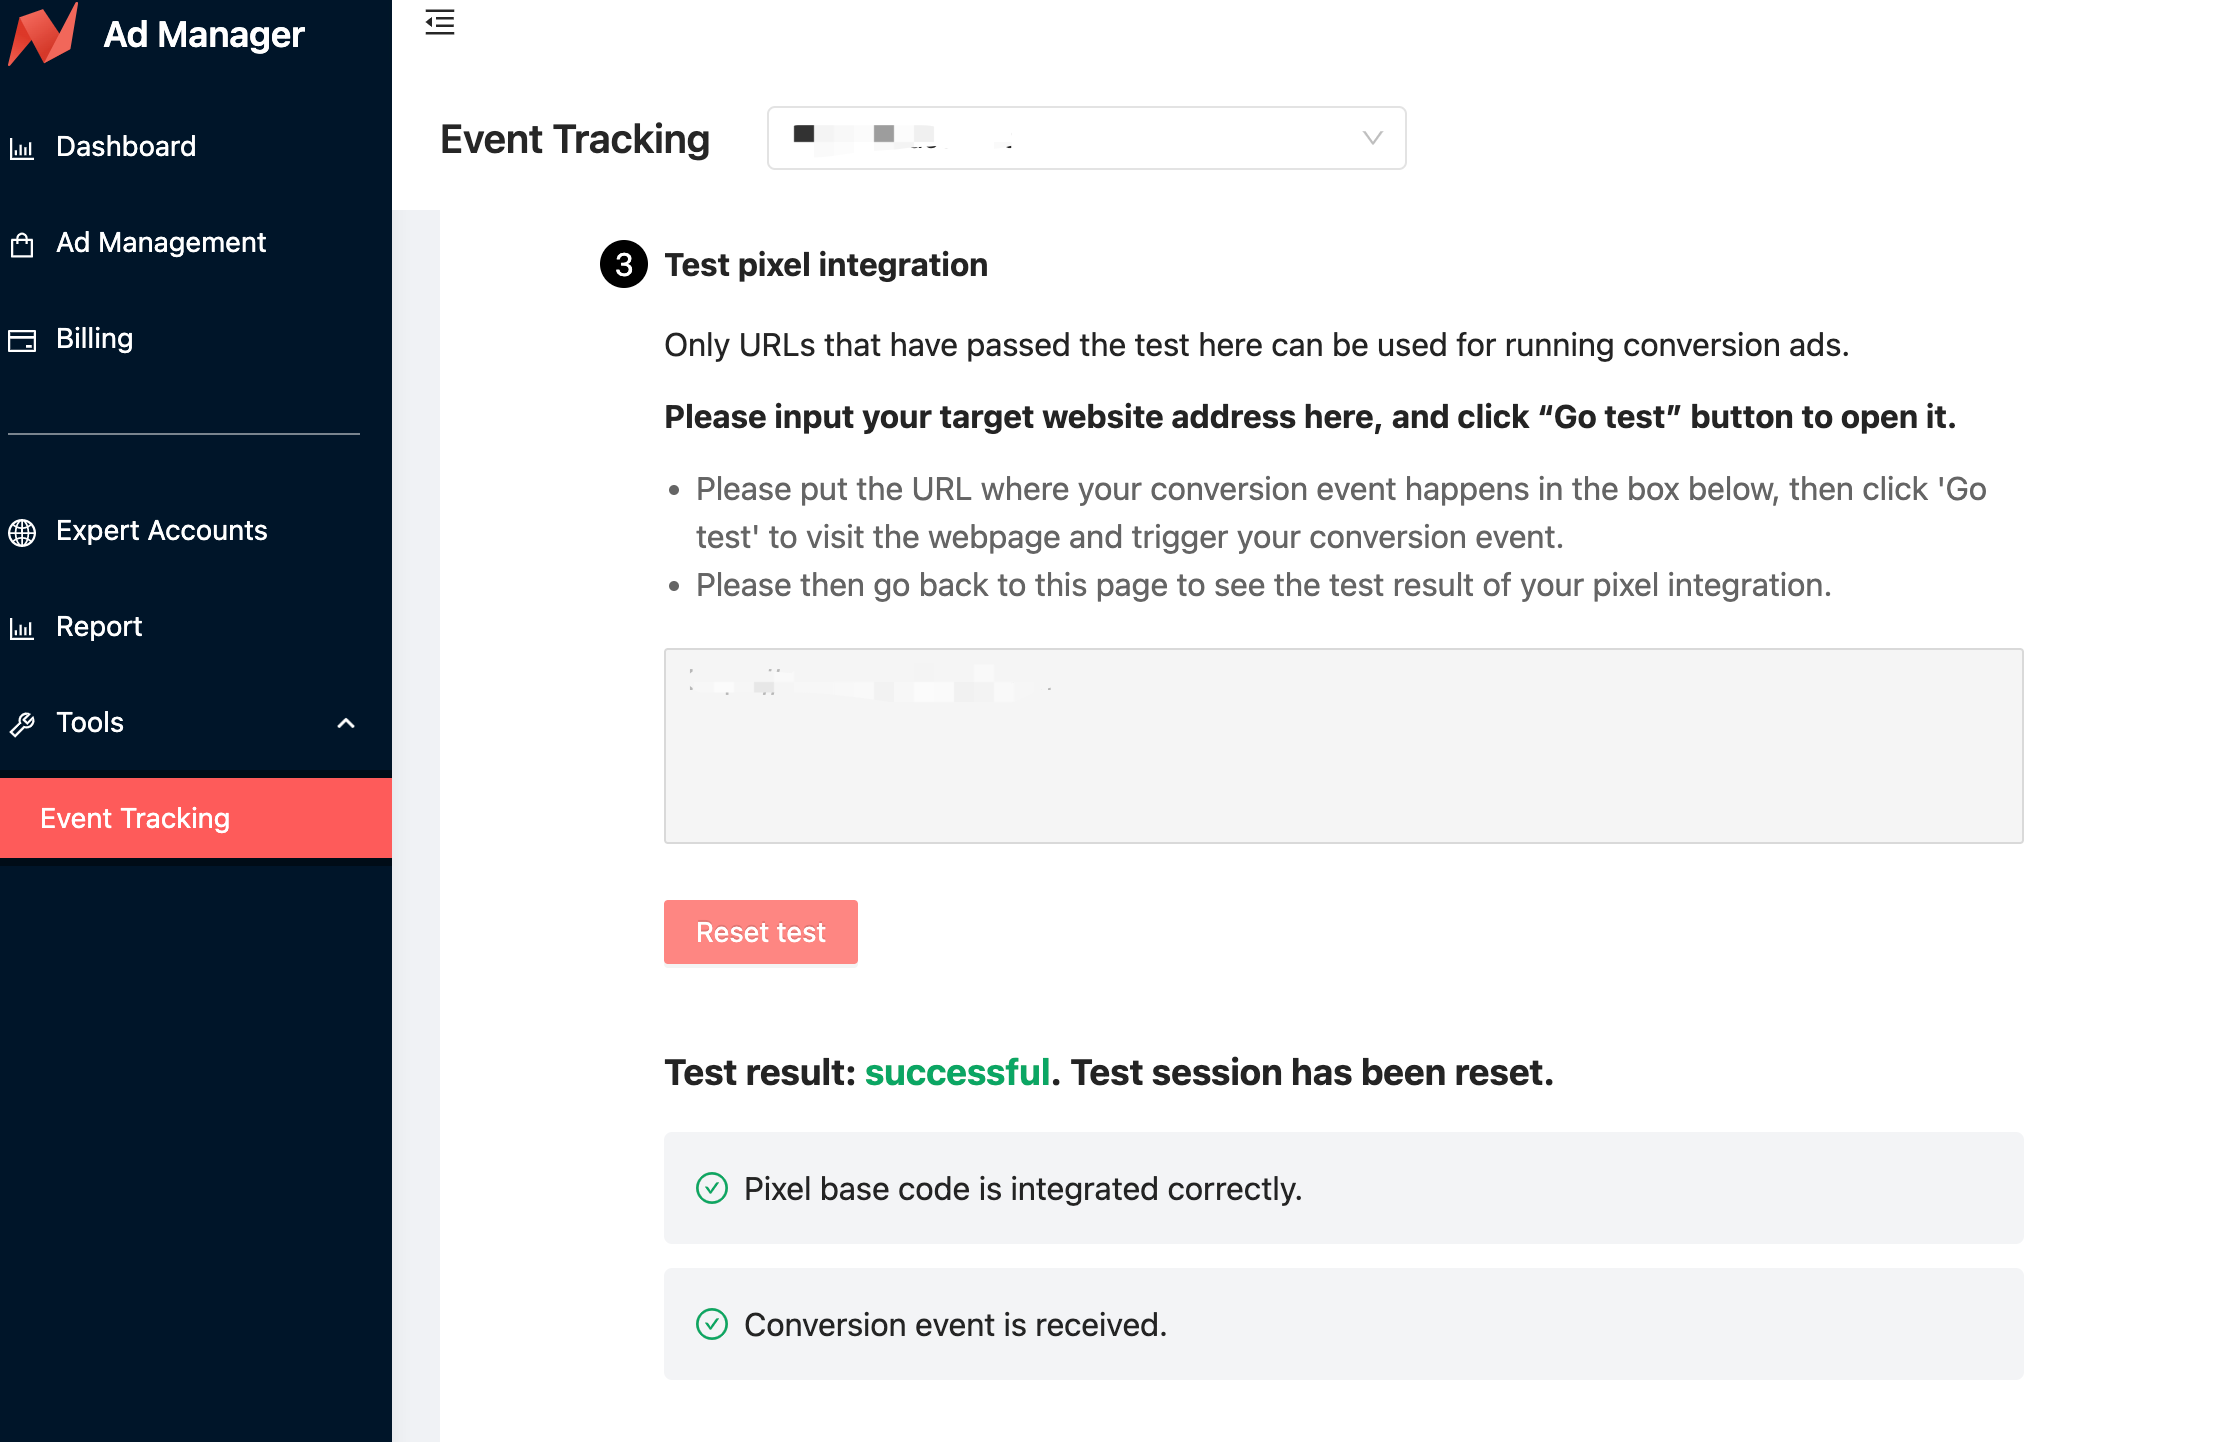Click the green check beside Conversion event

tap(711, 1324)
